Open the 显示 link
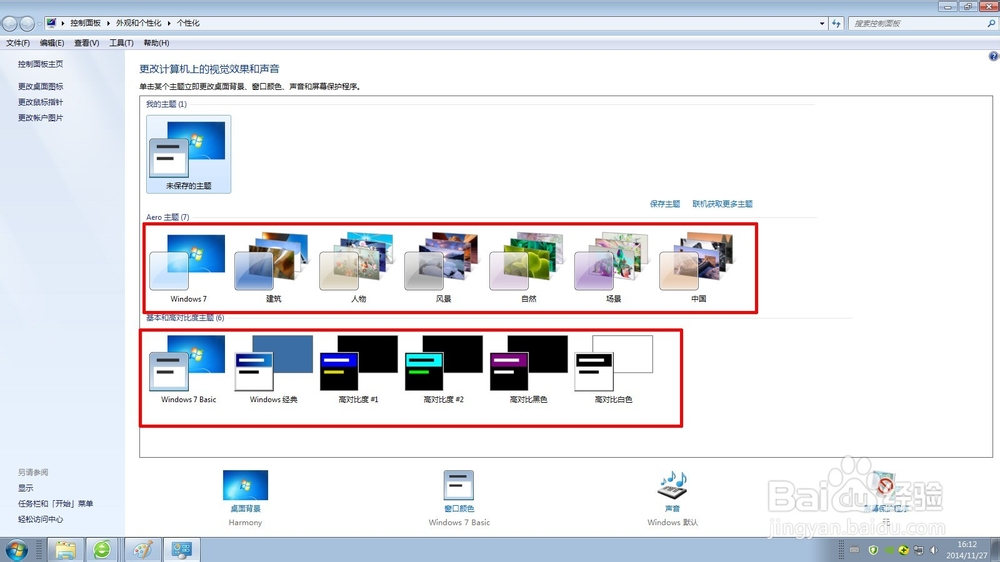 [26, 488]
